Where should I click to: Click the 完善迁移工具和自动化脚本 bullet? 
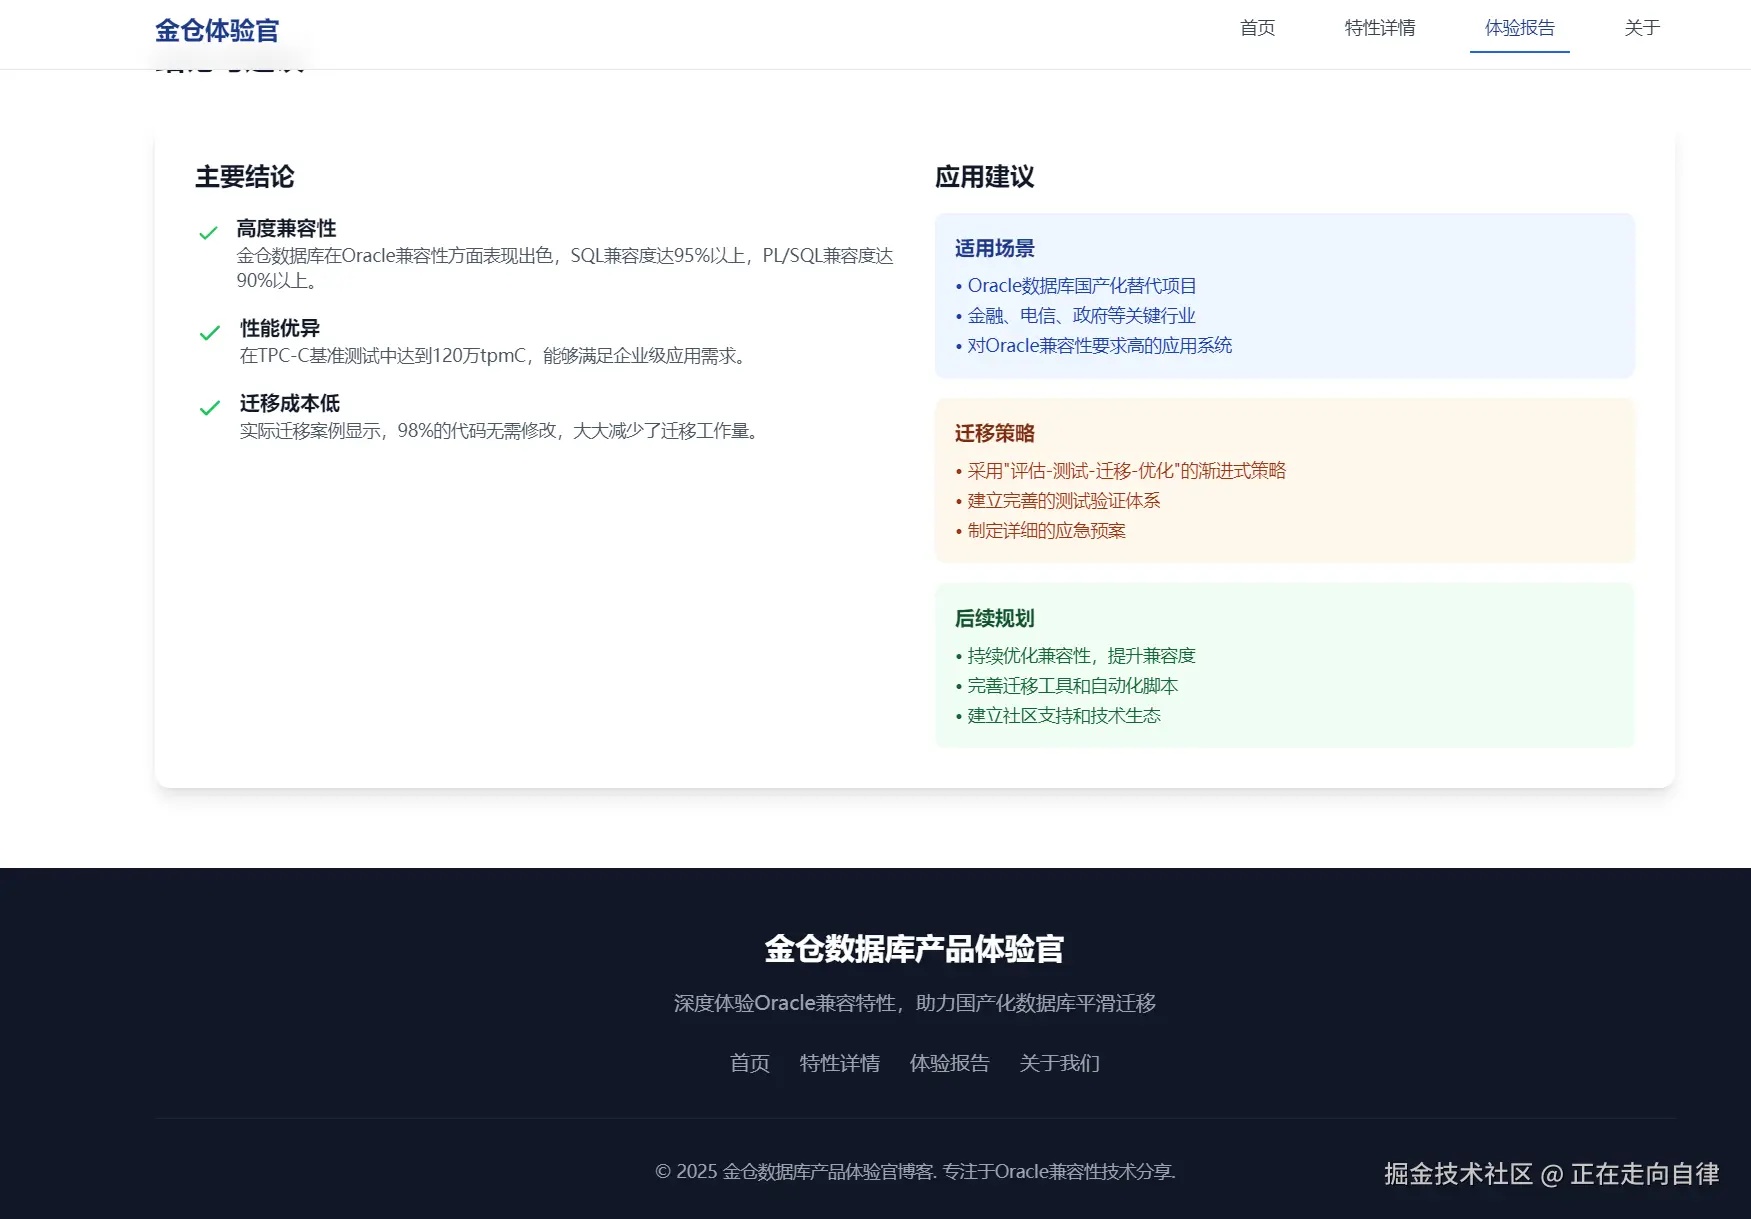1067,686
